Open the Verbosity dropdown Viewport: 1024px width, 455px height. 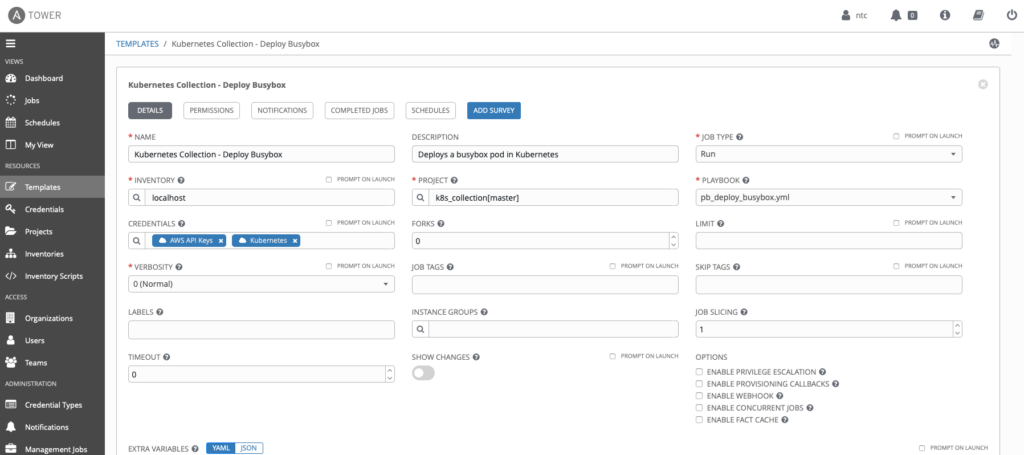click(x=261, y=284)
